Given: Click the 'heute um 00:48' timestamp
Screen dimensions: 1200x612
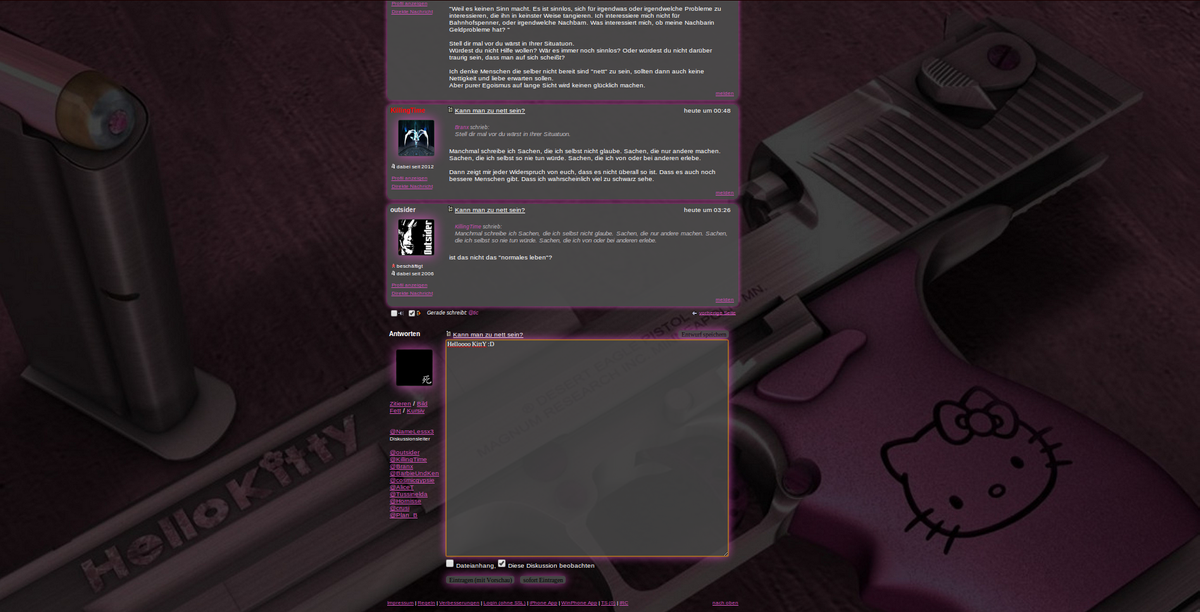Looking at the screenshot, I should coord(707,111).
